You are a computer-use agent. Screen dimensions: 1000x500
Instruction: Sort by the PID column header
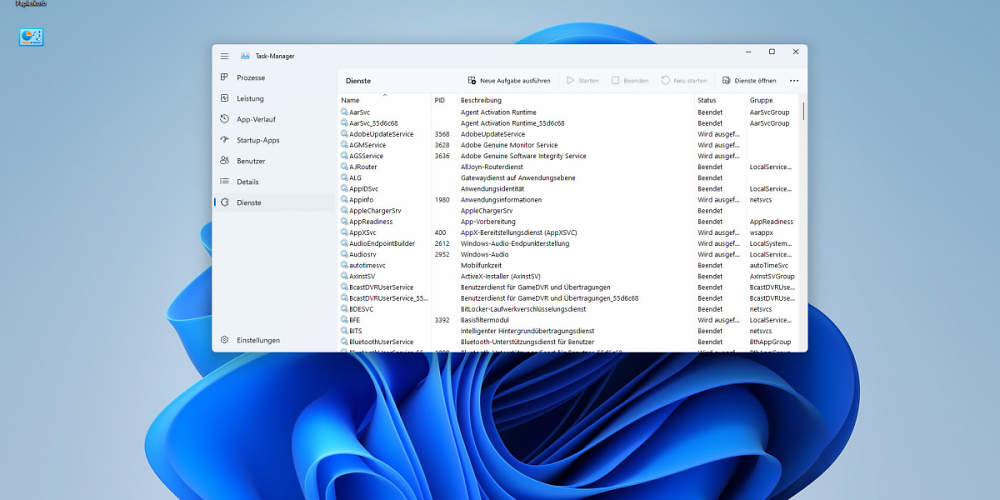pos(445,100)
